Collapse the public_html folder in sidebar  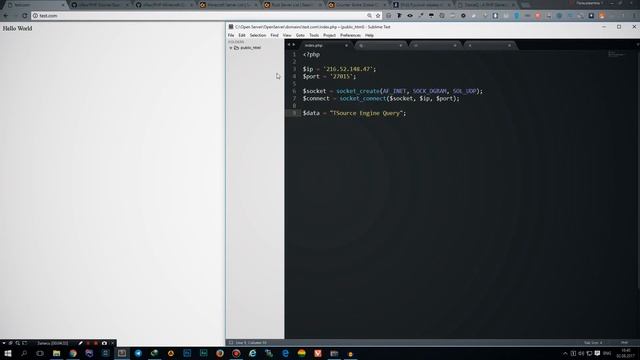click(231, 48)
